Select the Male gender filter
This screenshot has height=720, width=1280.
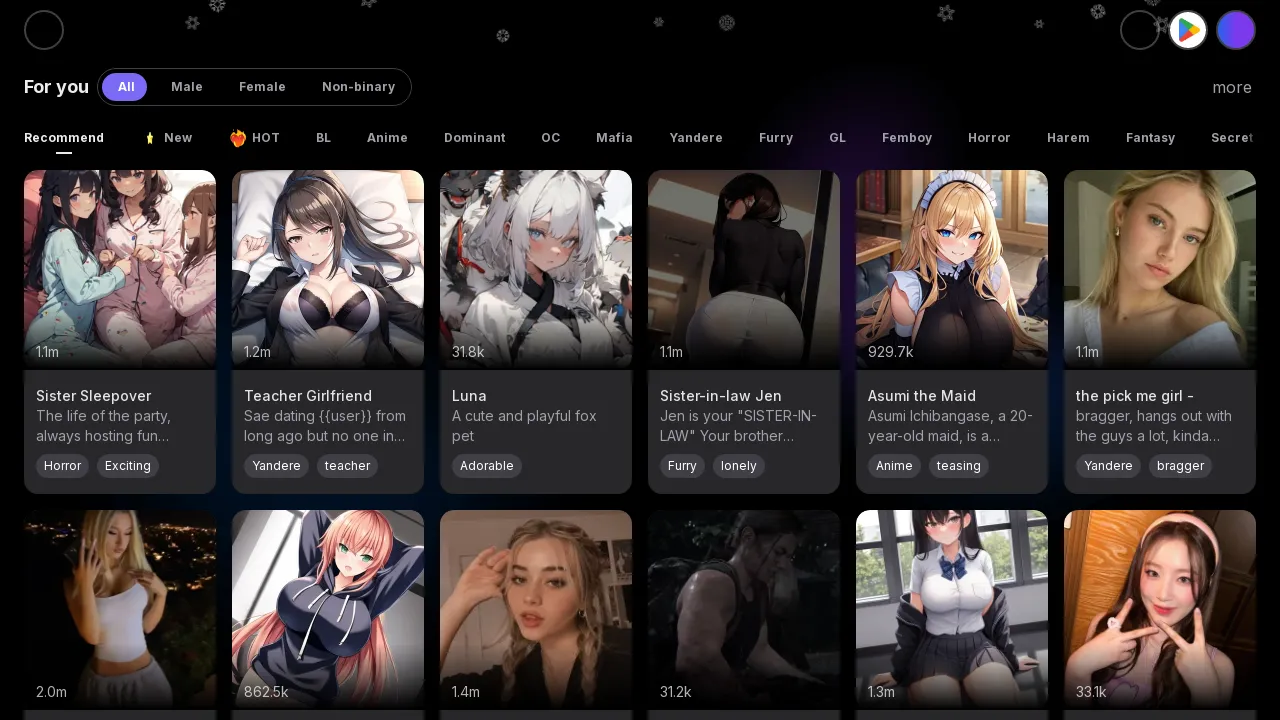187,87
